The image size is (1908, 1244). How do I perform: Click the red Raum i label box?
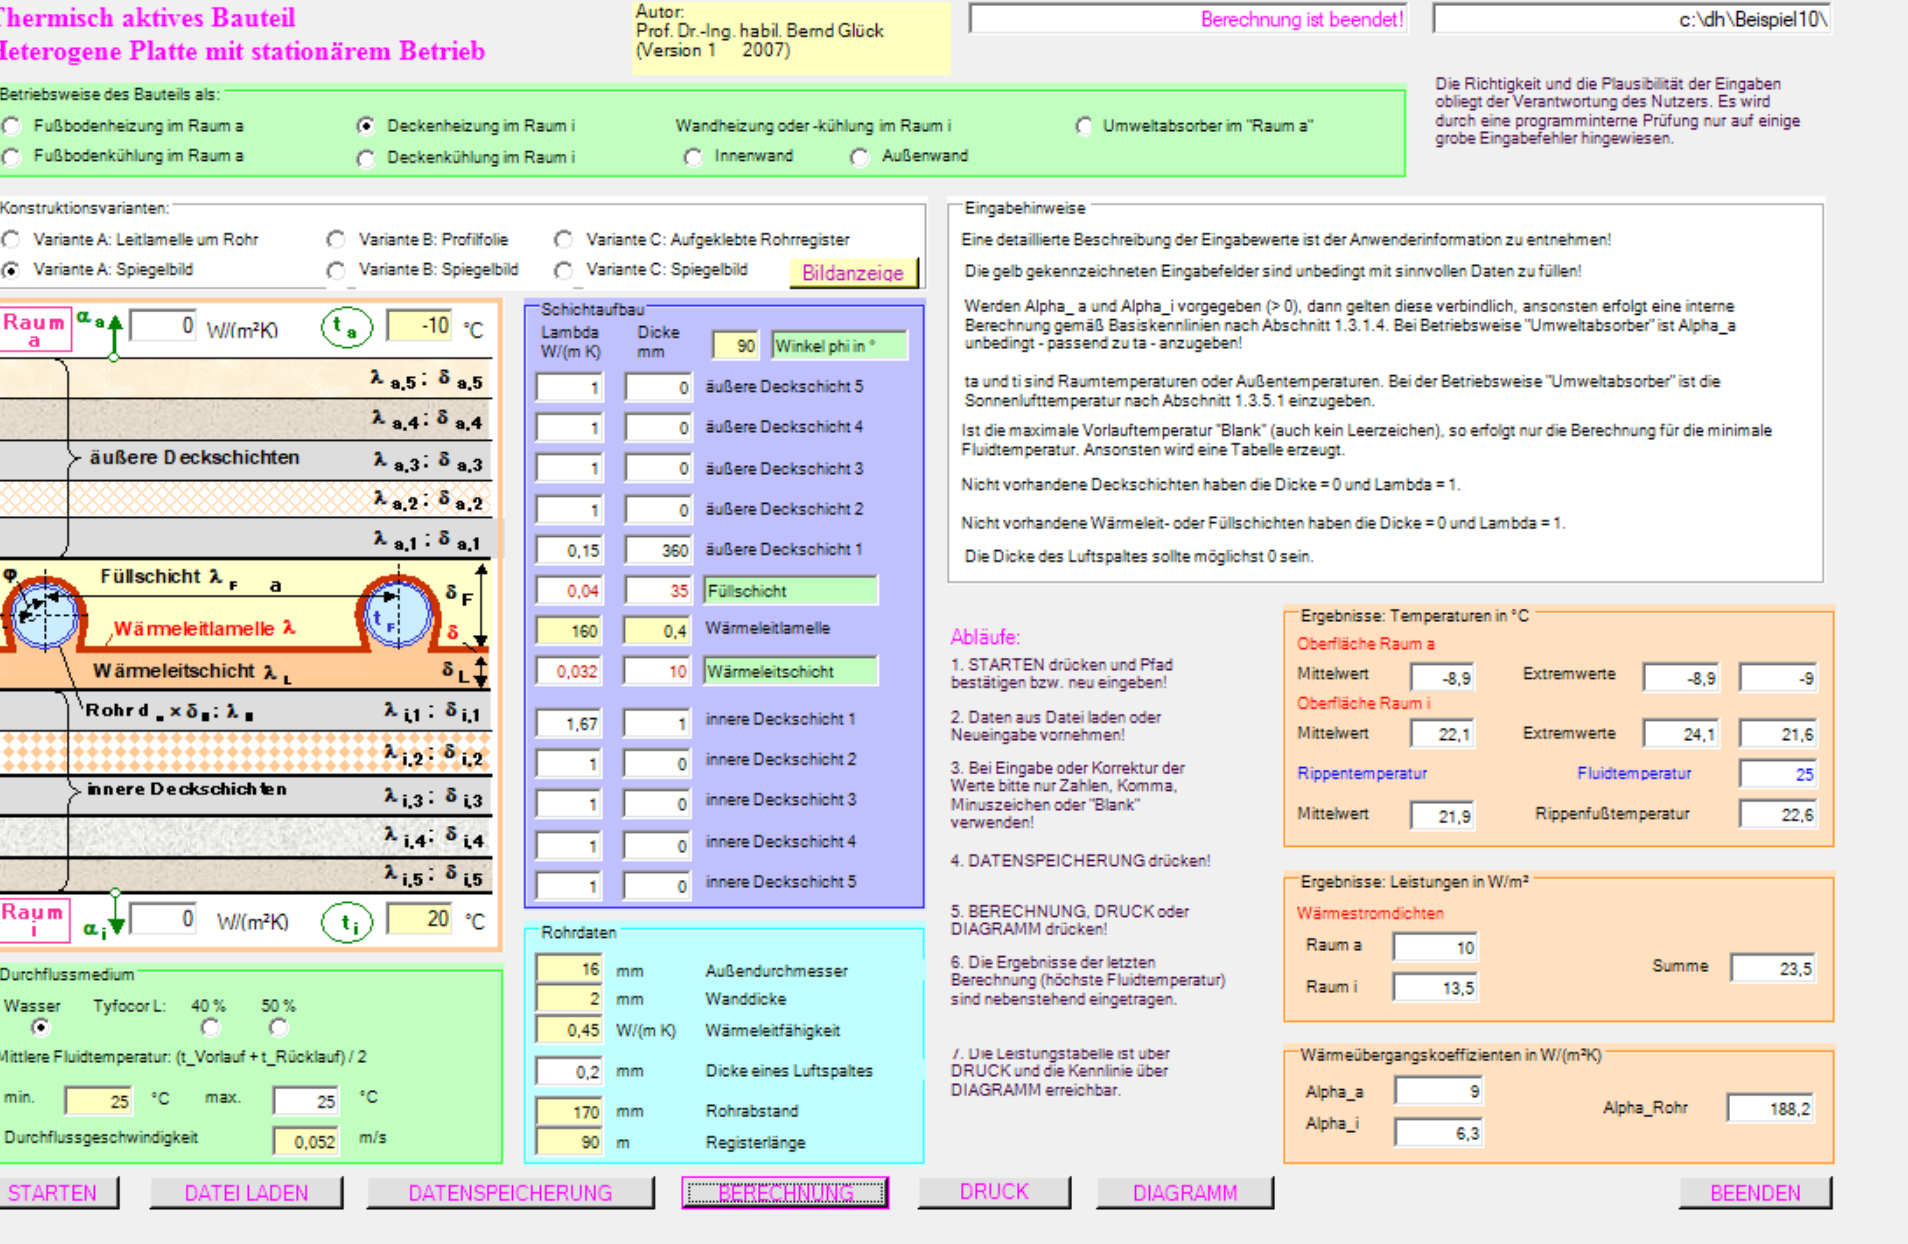coord(35,919)
